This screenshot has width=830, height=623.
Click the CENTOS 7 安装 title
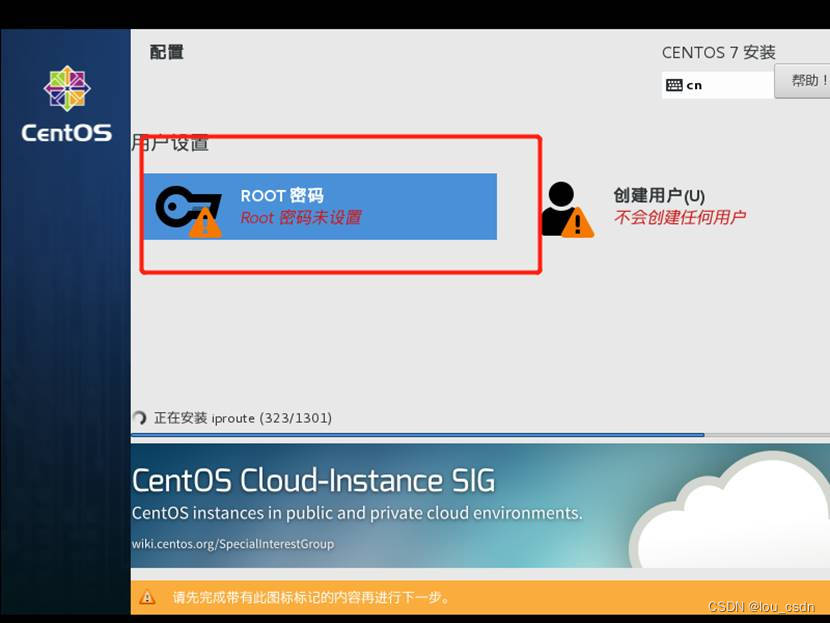point(718,52)
